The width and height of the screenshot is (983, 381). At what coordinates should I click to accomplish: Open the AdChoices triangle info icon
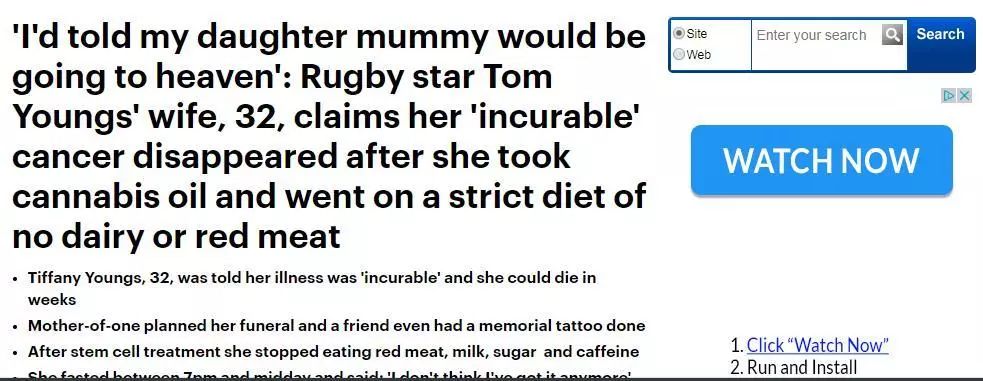click(950, 96)
